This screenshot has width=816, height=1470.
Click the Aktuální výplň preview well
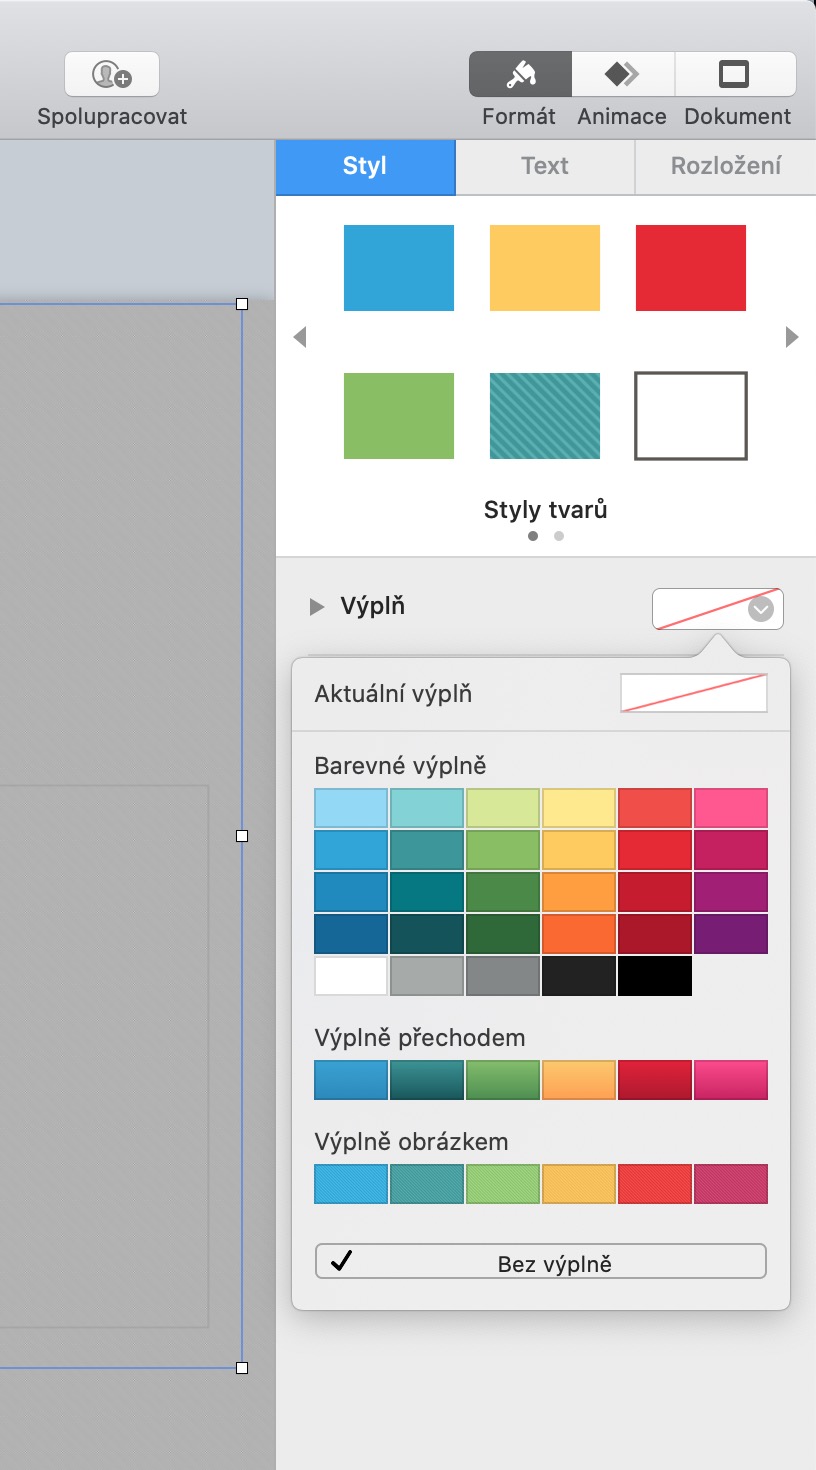(x=694, y=693)
